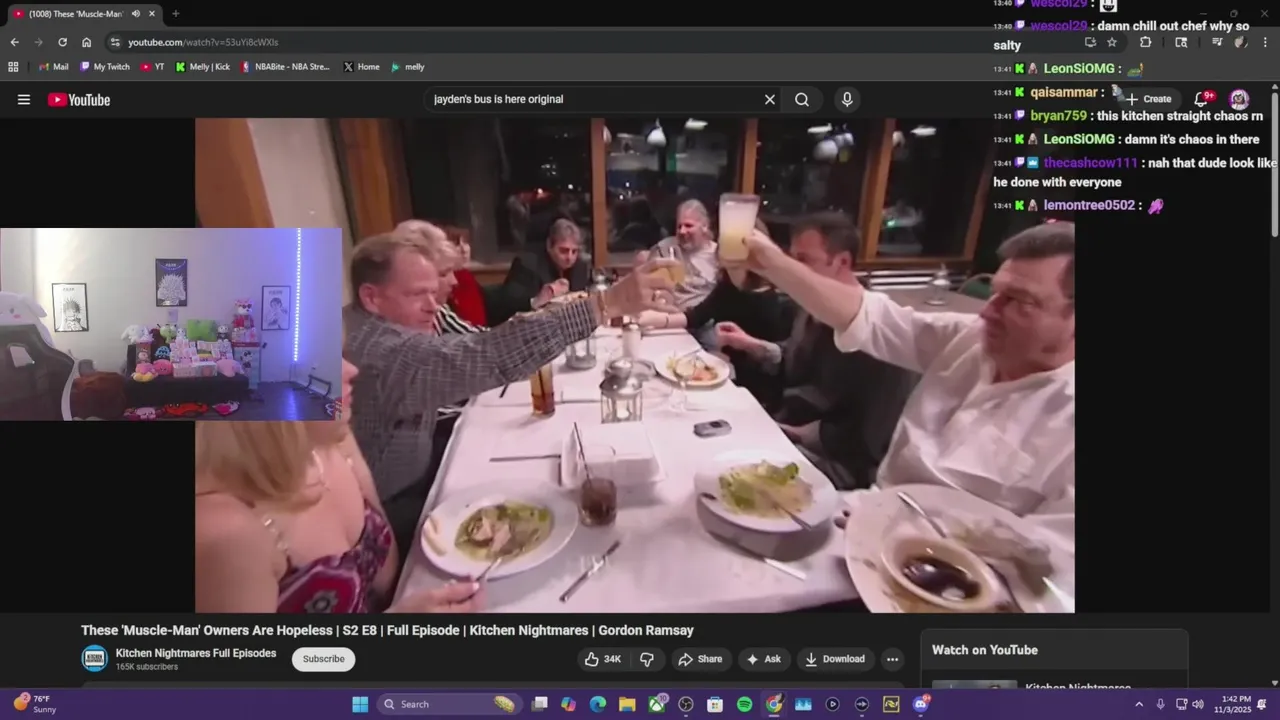
Task: Open Spotify from the taskbar
Action: (744, 704)
